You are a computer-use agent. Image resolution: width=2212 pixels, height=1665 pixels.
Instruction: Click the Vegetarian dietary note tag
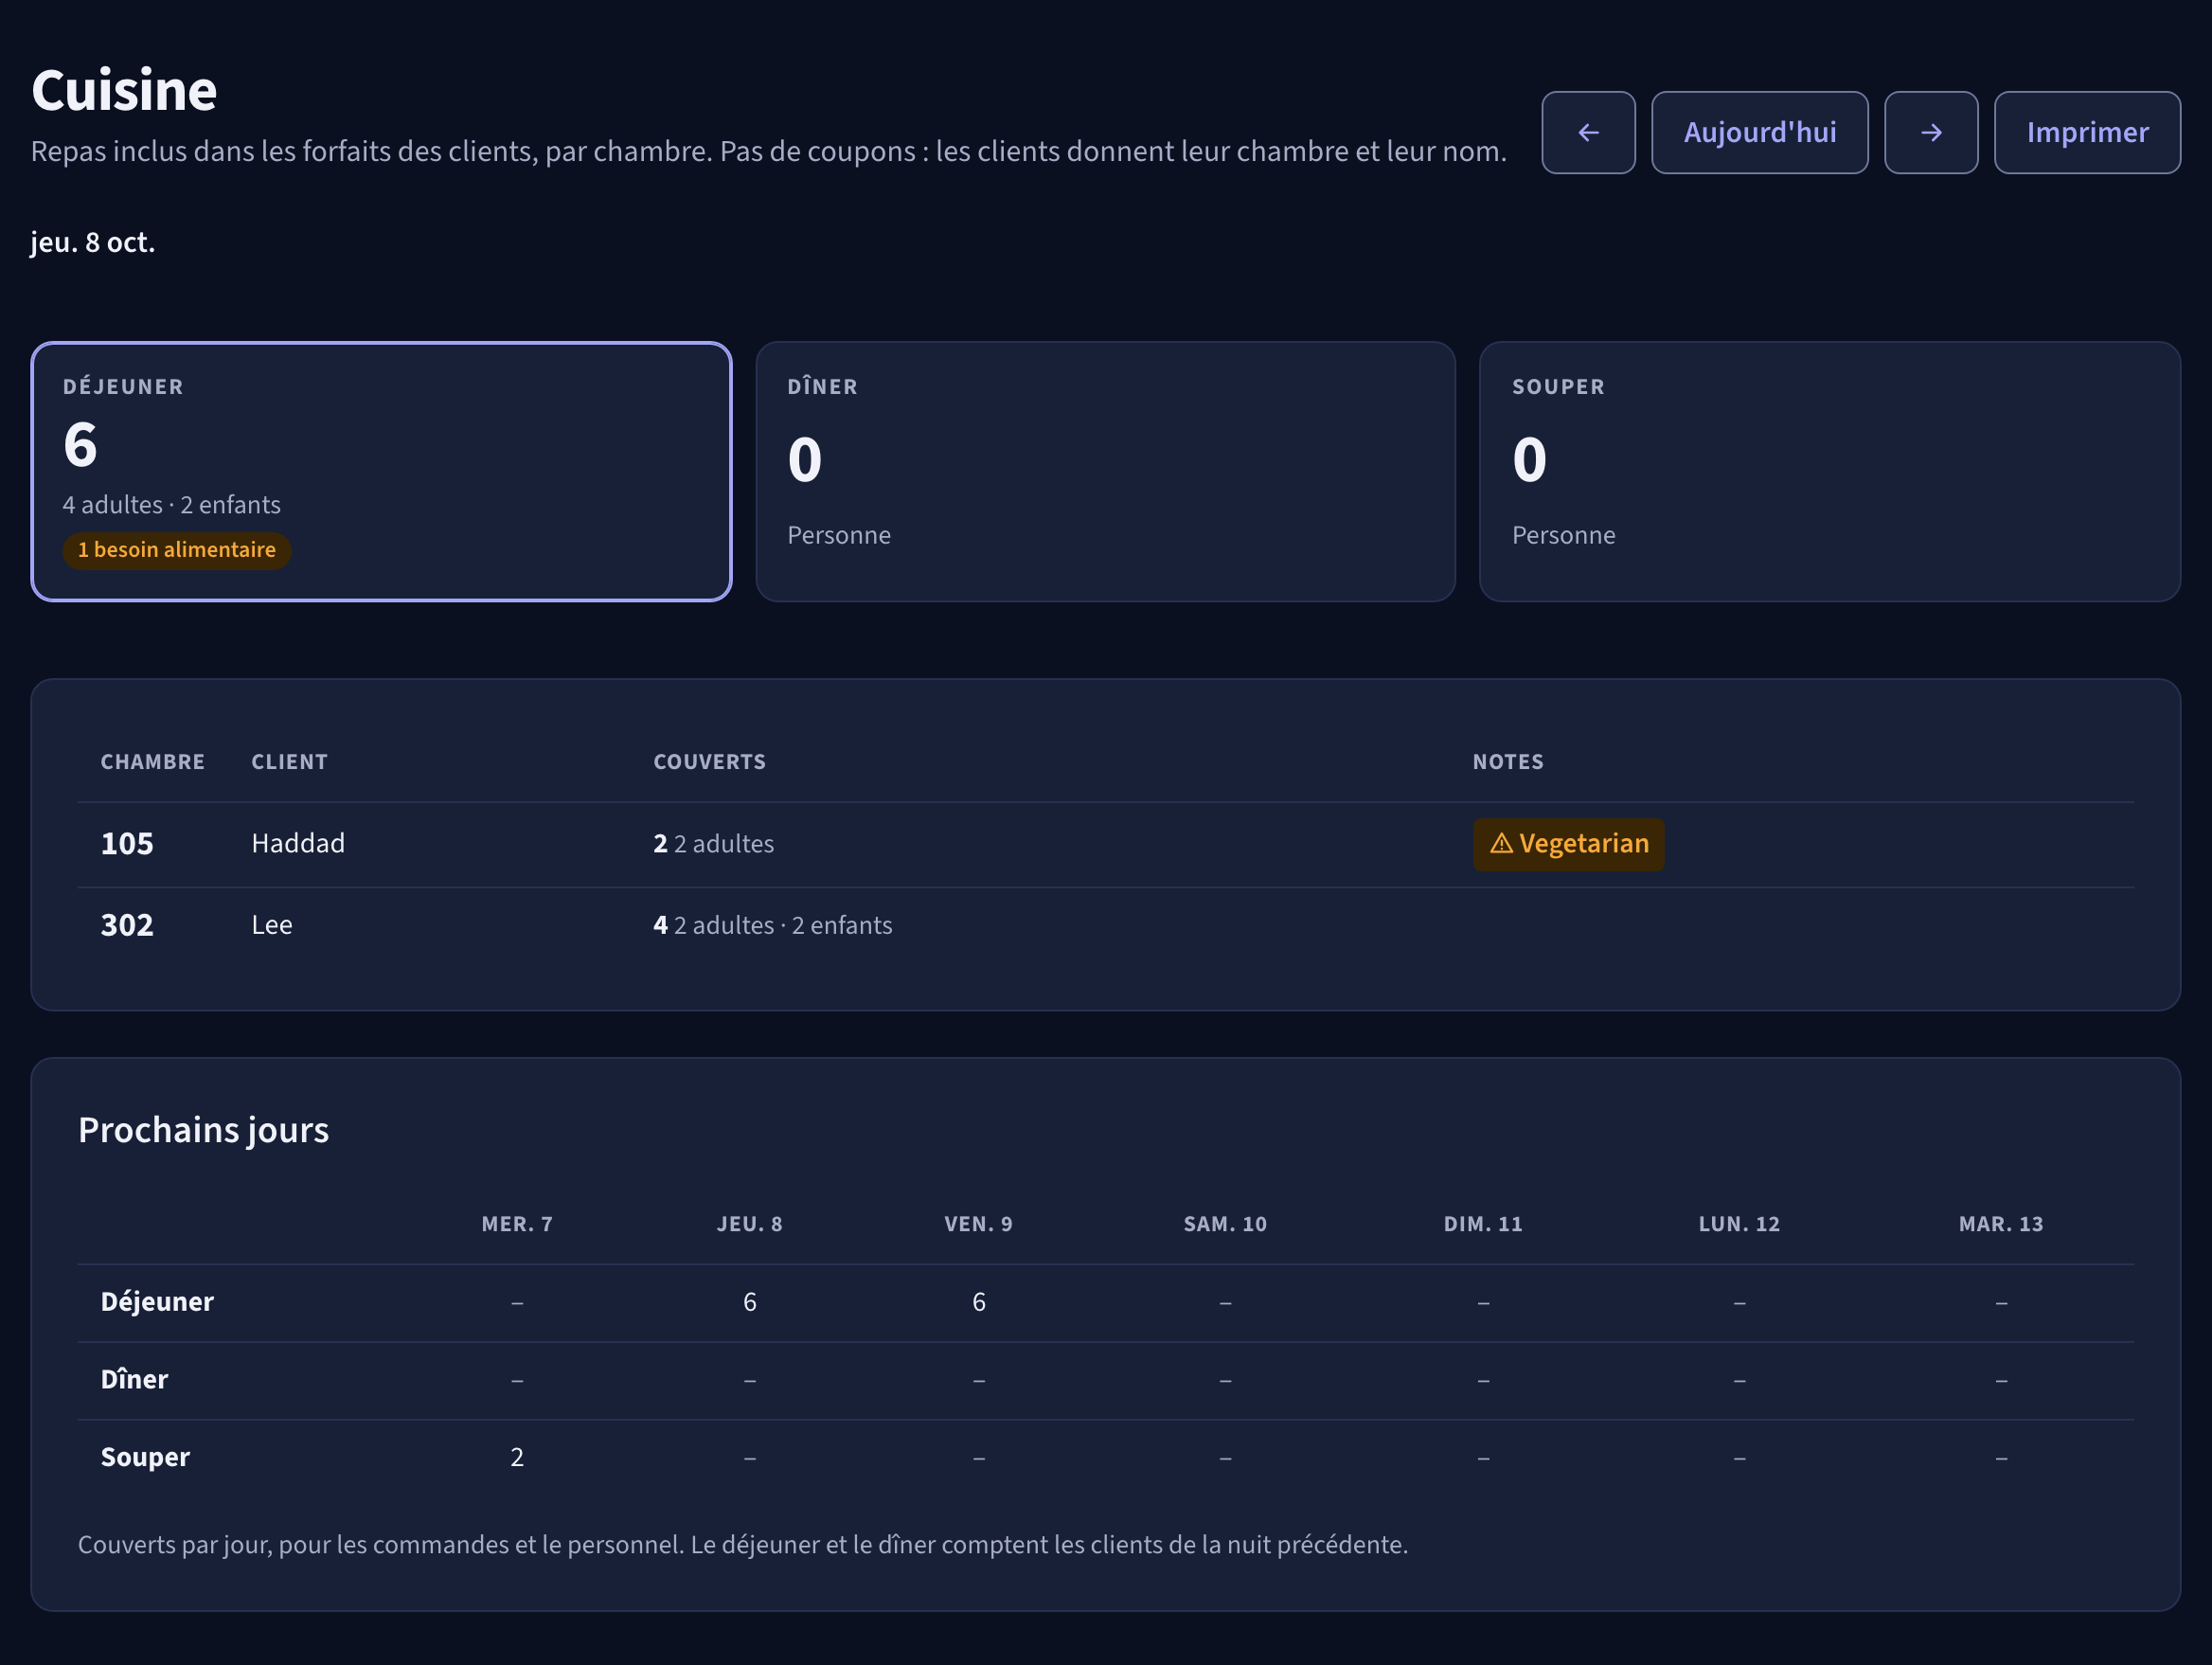(1568, 844)
